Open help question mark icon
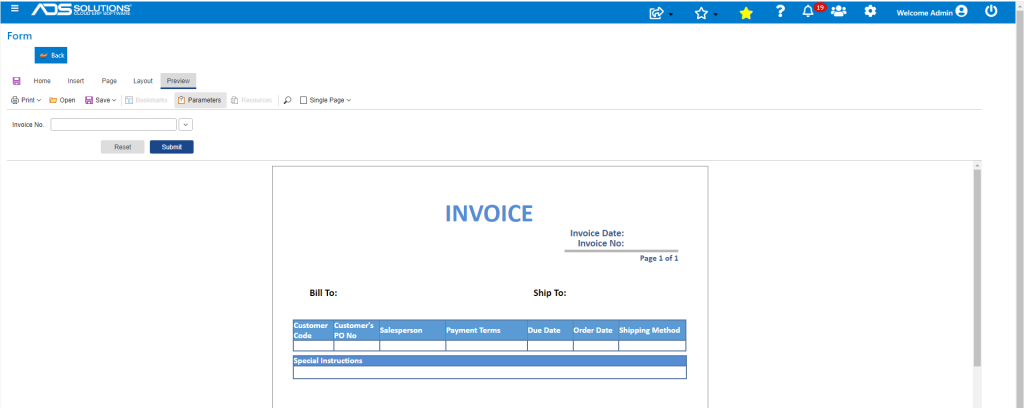This screenshot has height=408, width=1024. coord(780,11)
